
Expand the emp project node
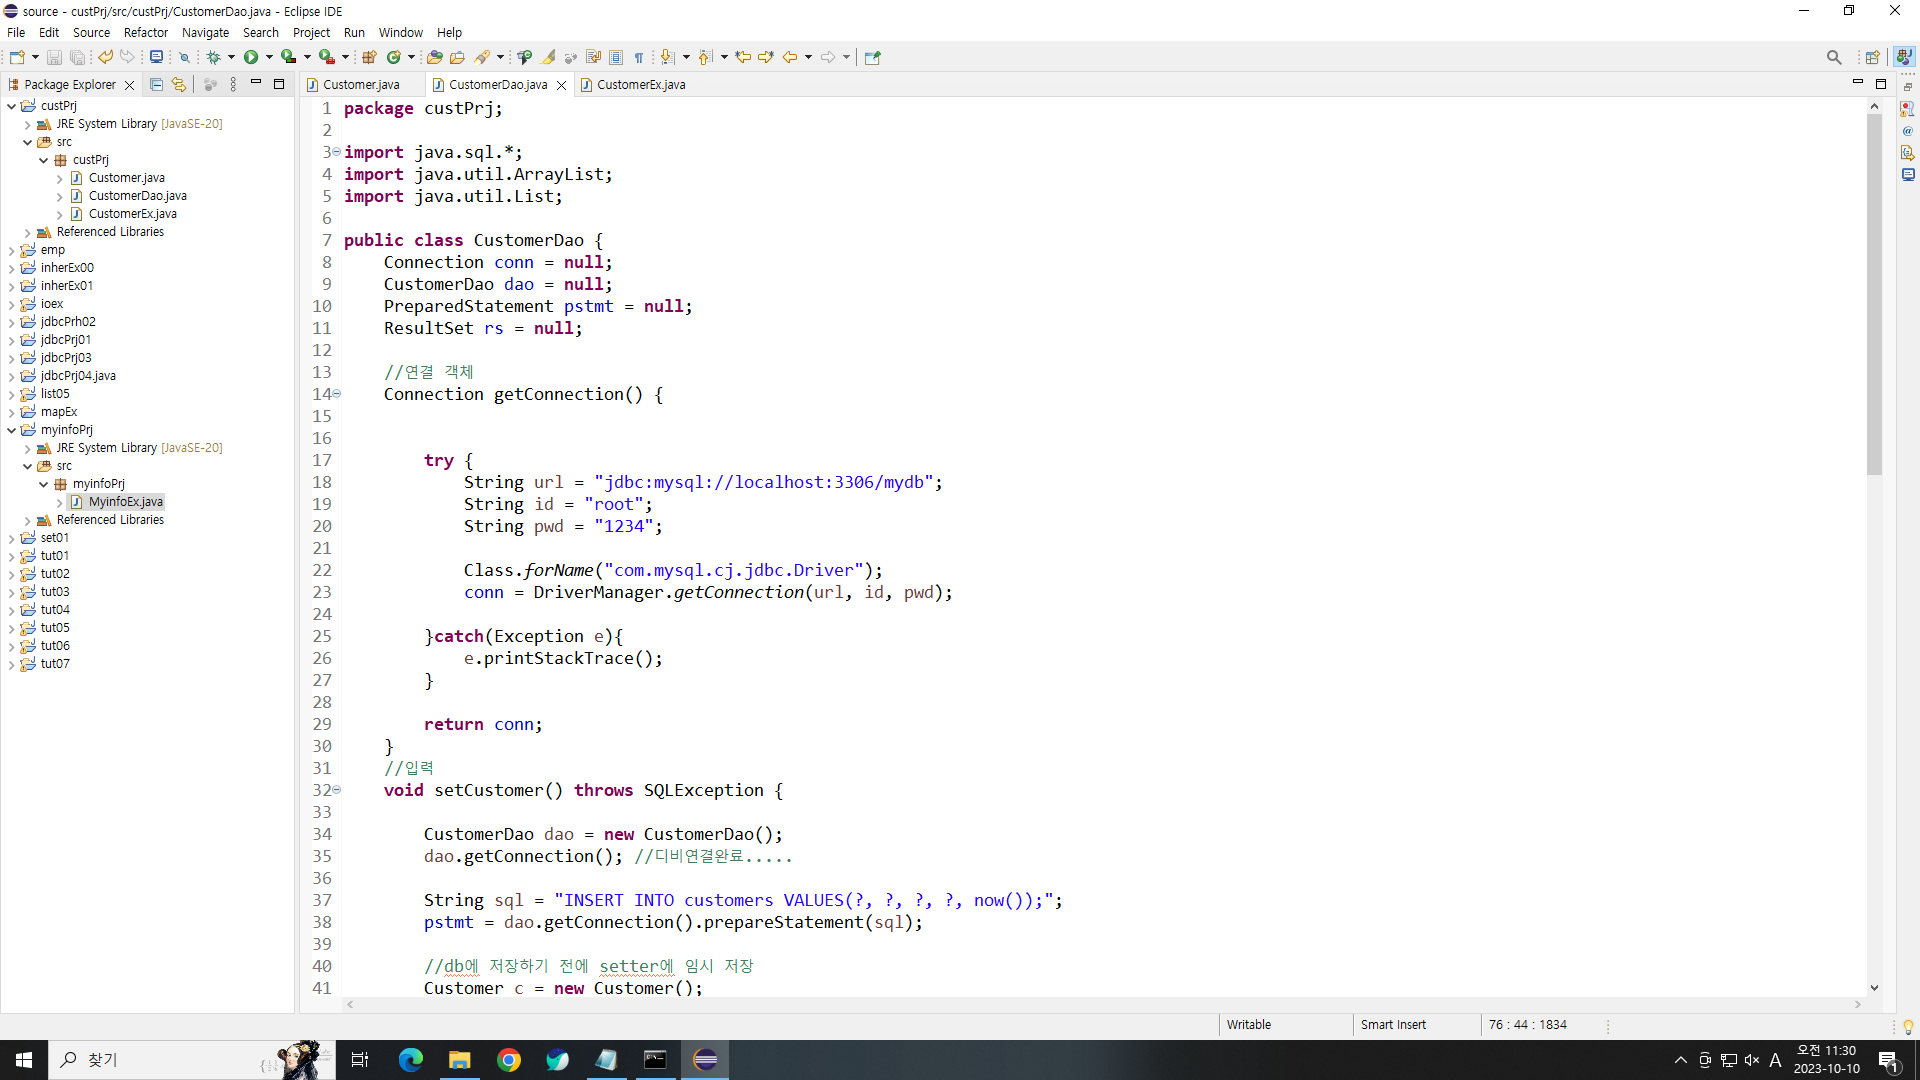tap(12, 250)
